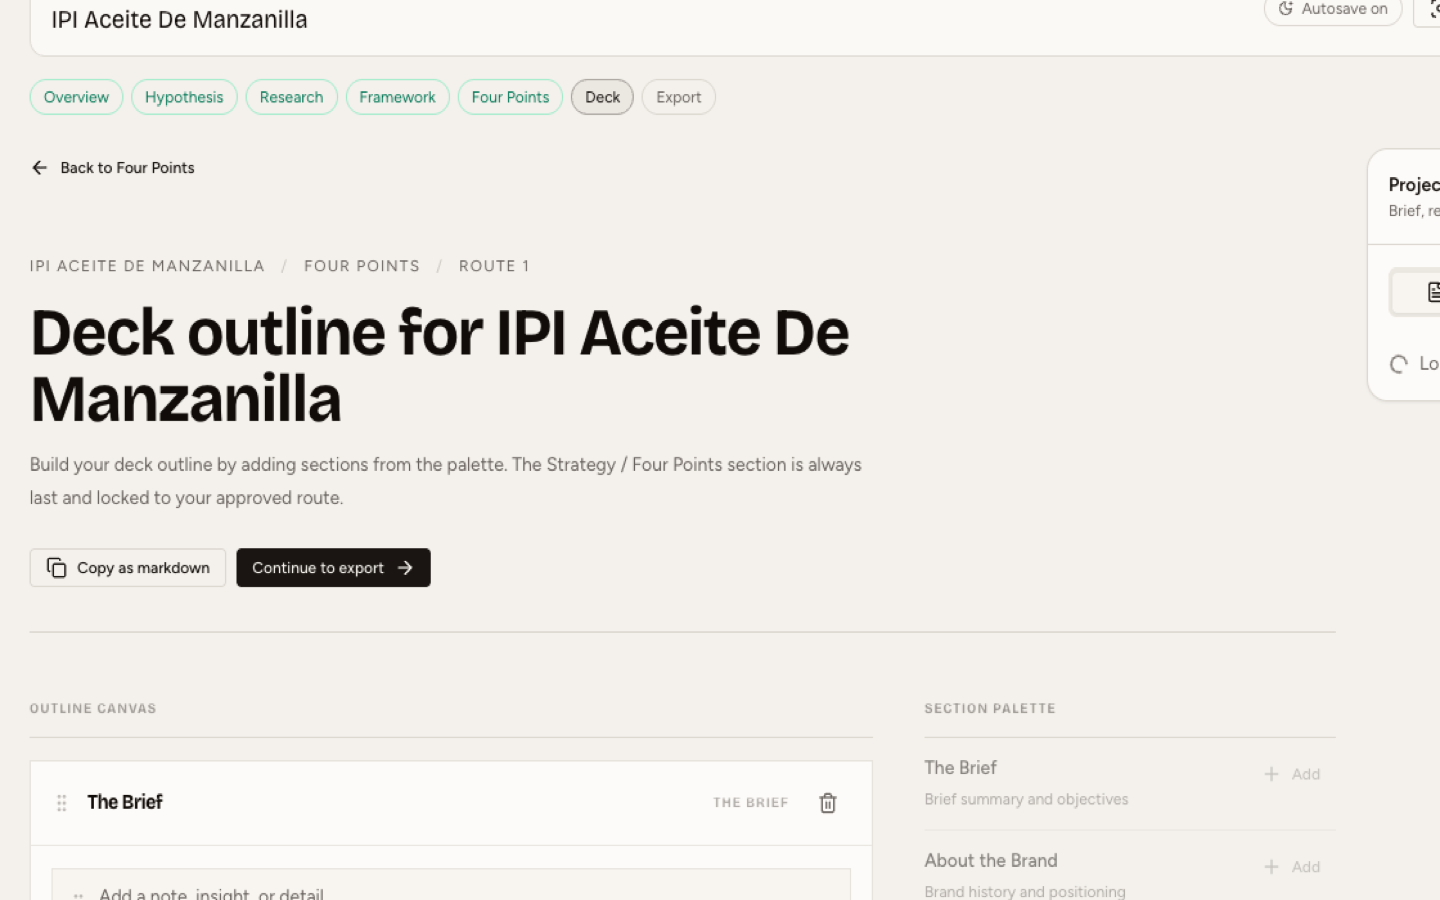This screenshot has width=1440, height=900.
Task: Click the project title IPI Aceite De Manzanilla
Action: [179, 20]
